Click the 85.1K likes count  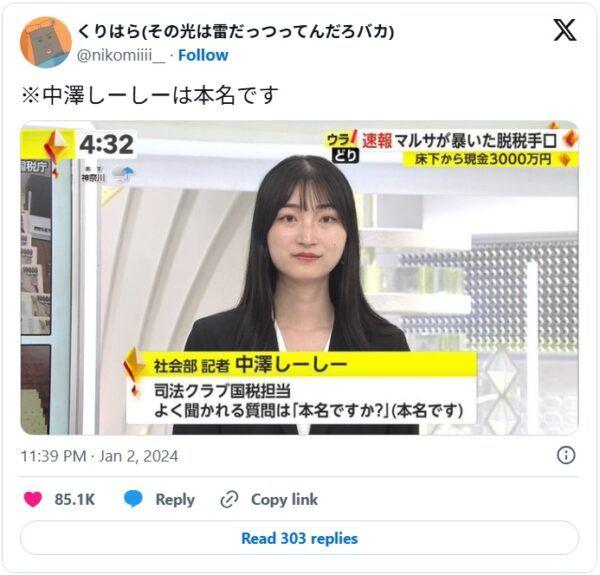(75, 499)
